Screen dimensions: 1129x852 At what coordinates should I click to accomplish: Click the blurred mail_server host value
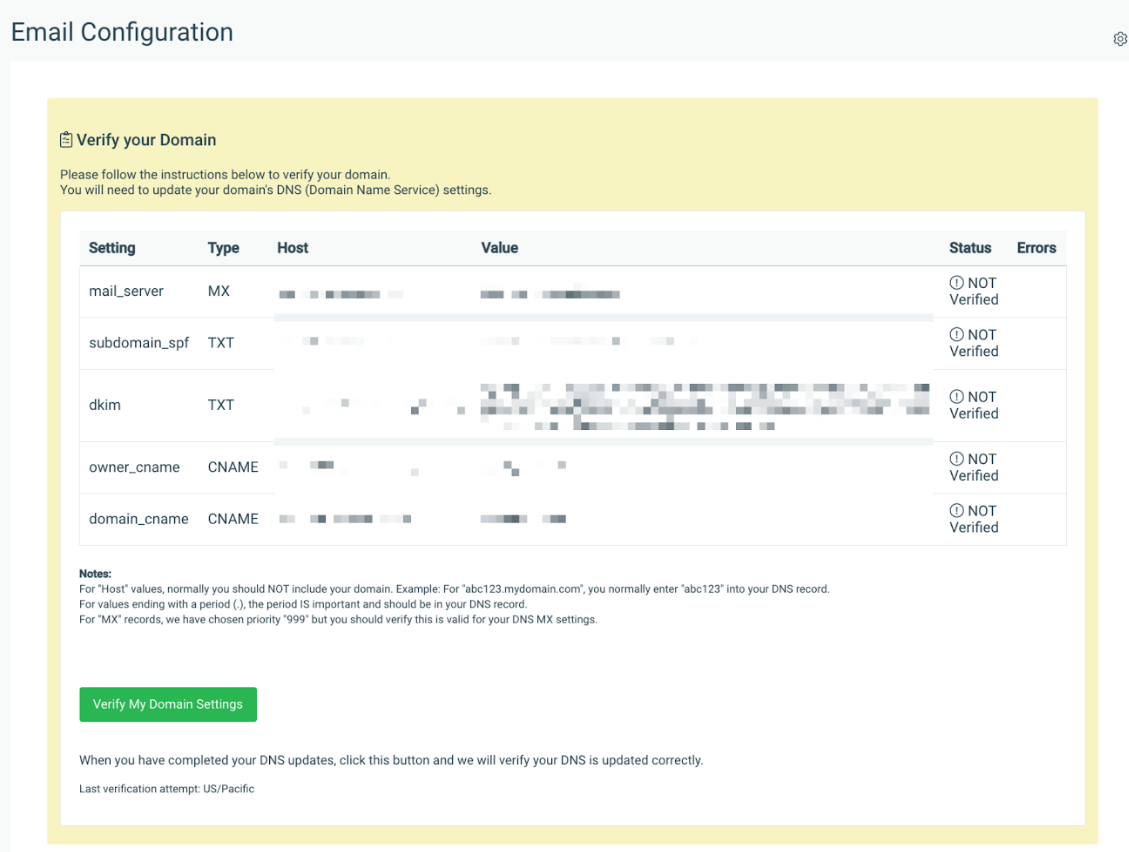pyautogui.click(x=341, y=294)
